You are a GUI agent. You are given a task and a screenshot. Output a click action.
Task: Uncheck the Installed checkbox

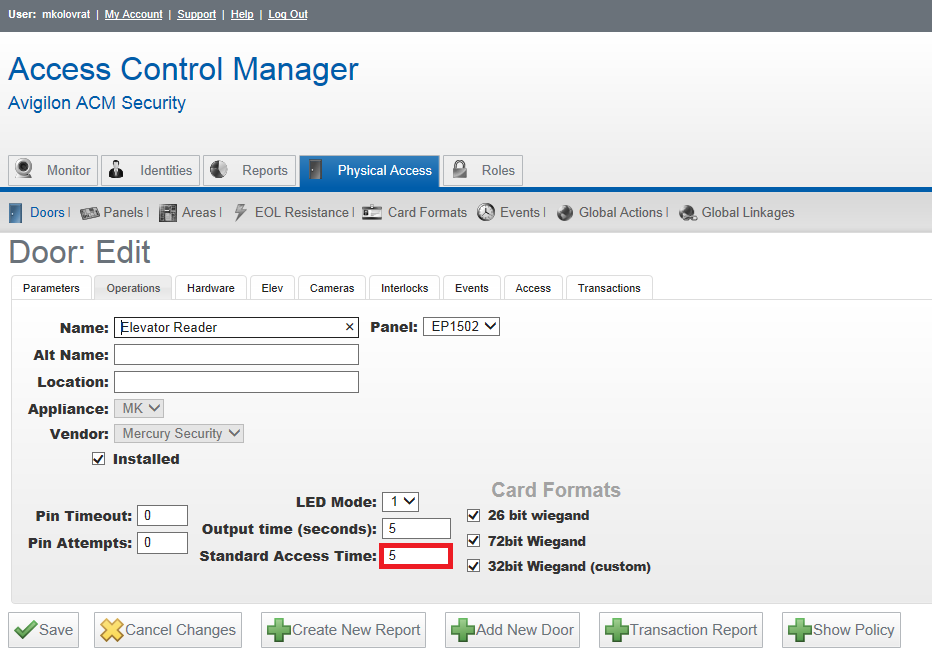coord(98,459)
